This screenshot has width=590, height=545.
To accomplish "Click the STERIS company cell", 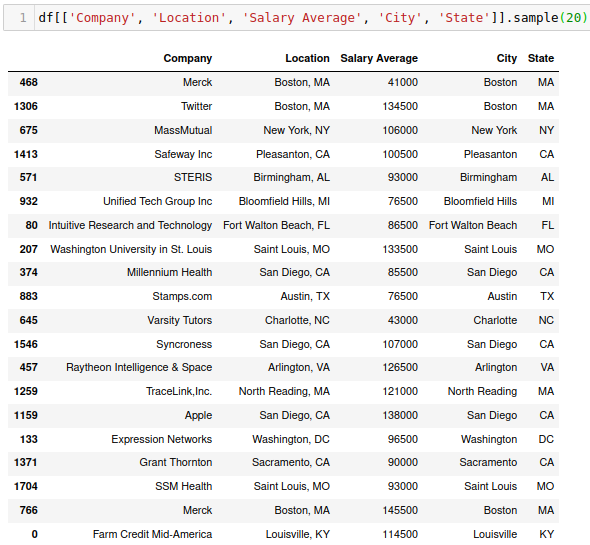I will pos(193,177).
